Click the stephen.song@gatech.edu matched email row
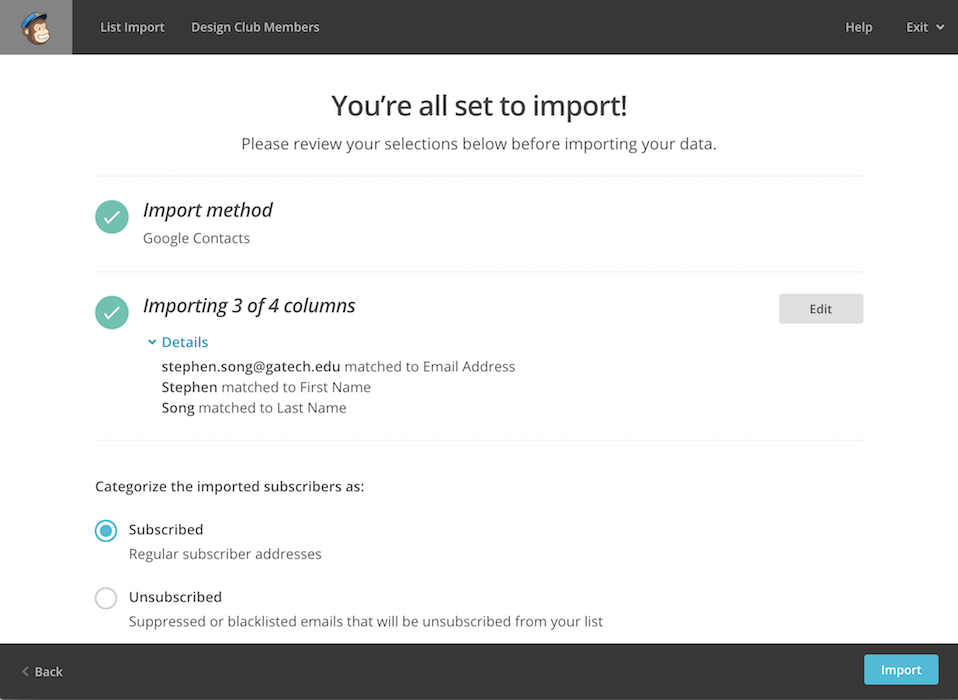958x700 pixels. click(x=338, y=366)
